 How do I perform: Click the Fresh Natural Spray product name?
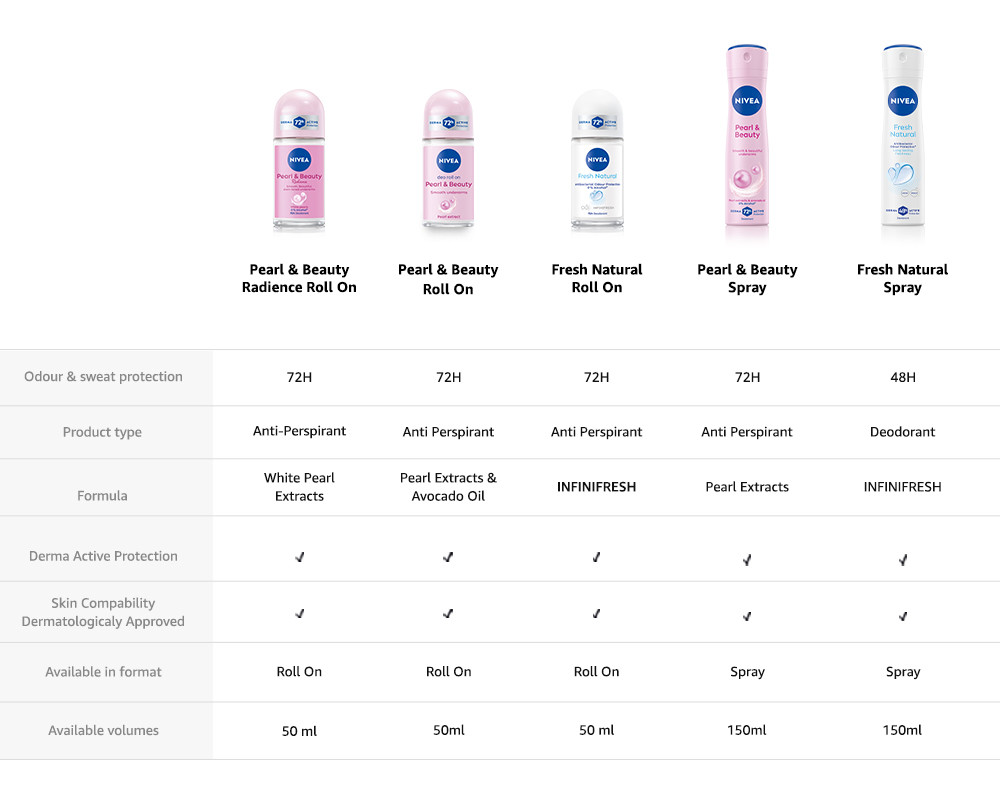click(902, 278)
